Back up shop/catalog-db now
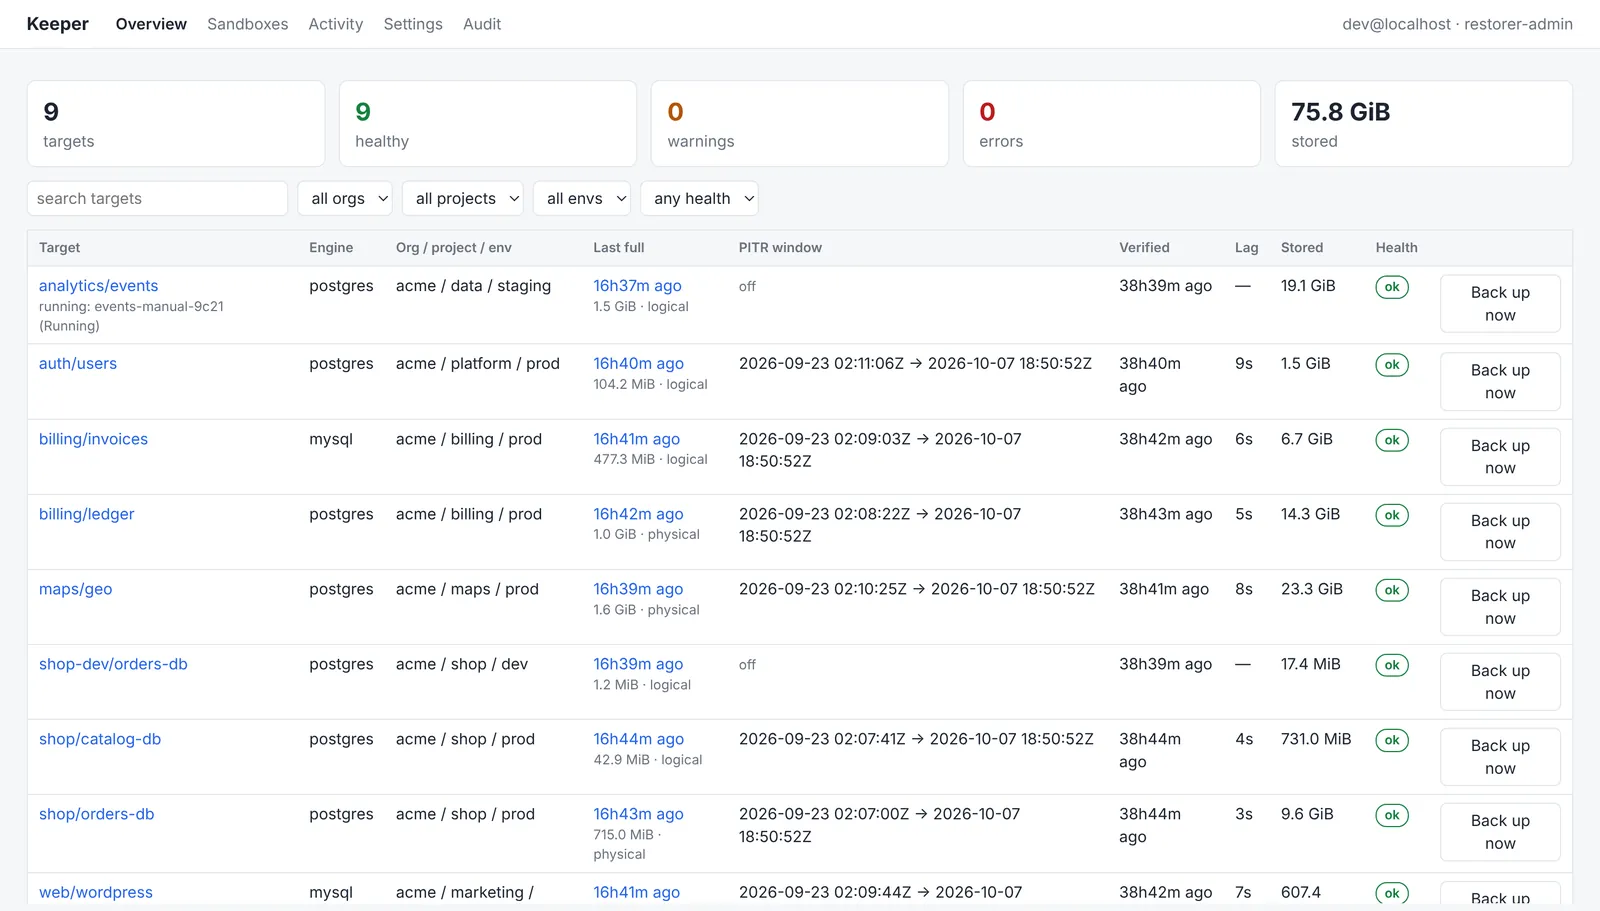Image resolution: width=1600 pixels, height=911 pixels. pos(1500,757)
